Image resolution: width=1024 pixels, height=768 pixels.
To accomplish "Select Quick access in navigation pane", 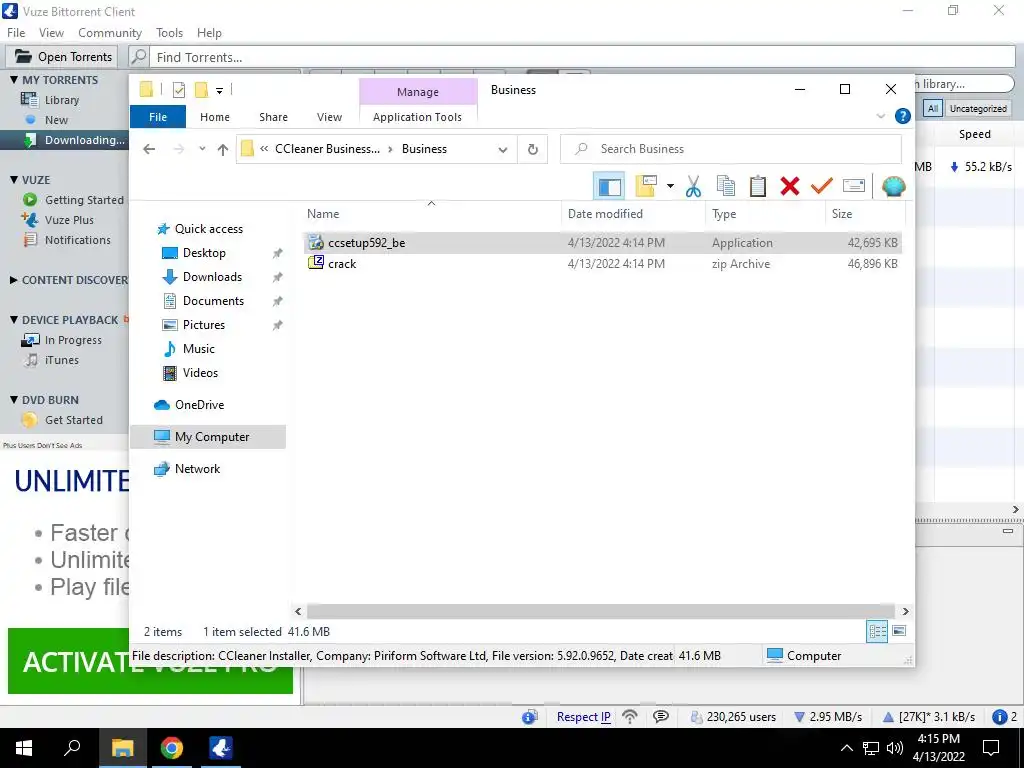I will (208, 229).
